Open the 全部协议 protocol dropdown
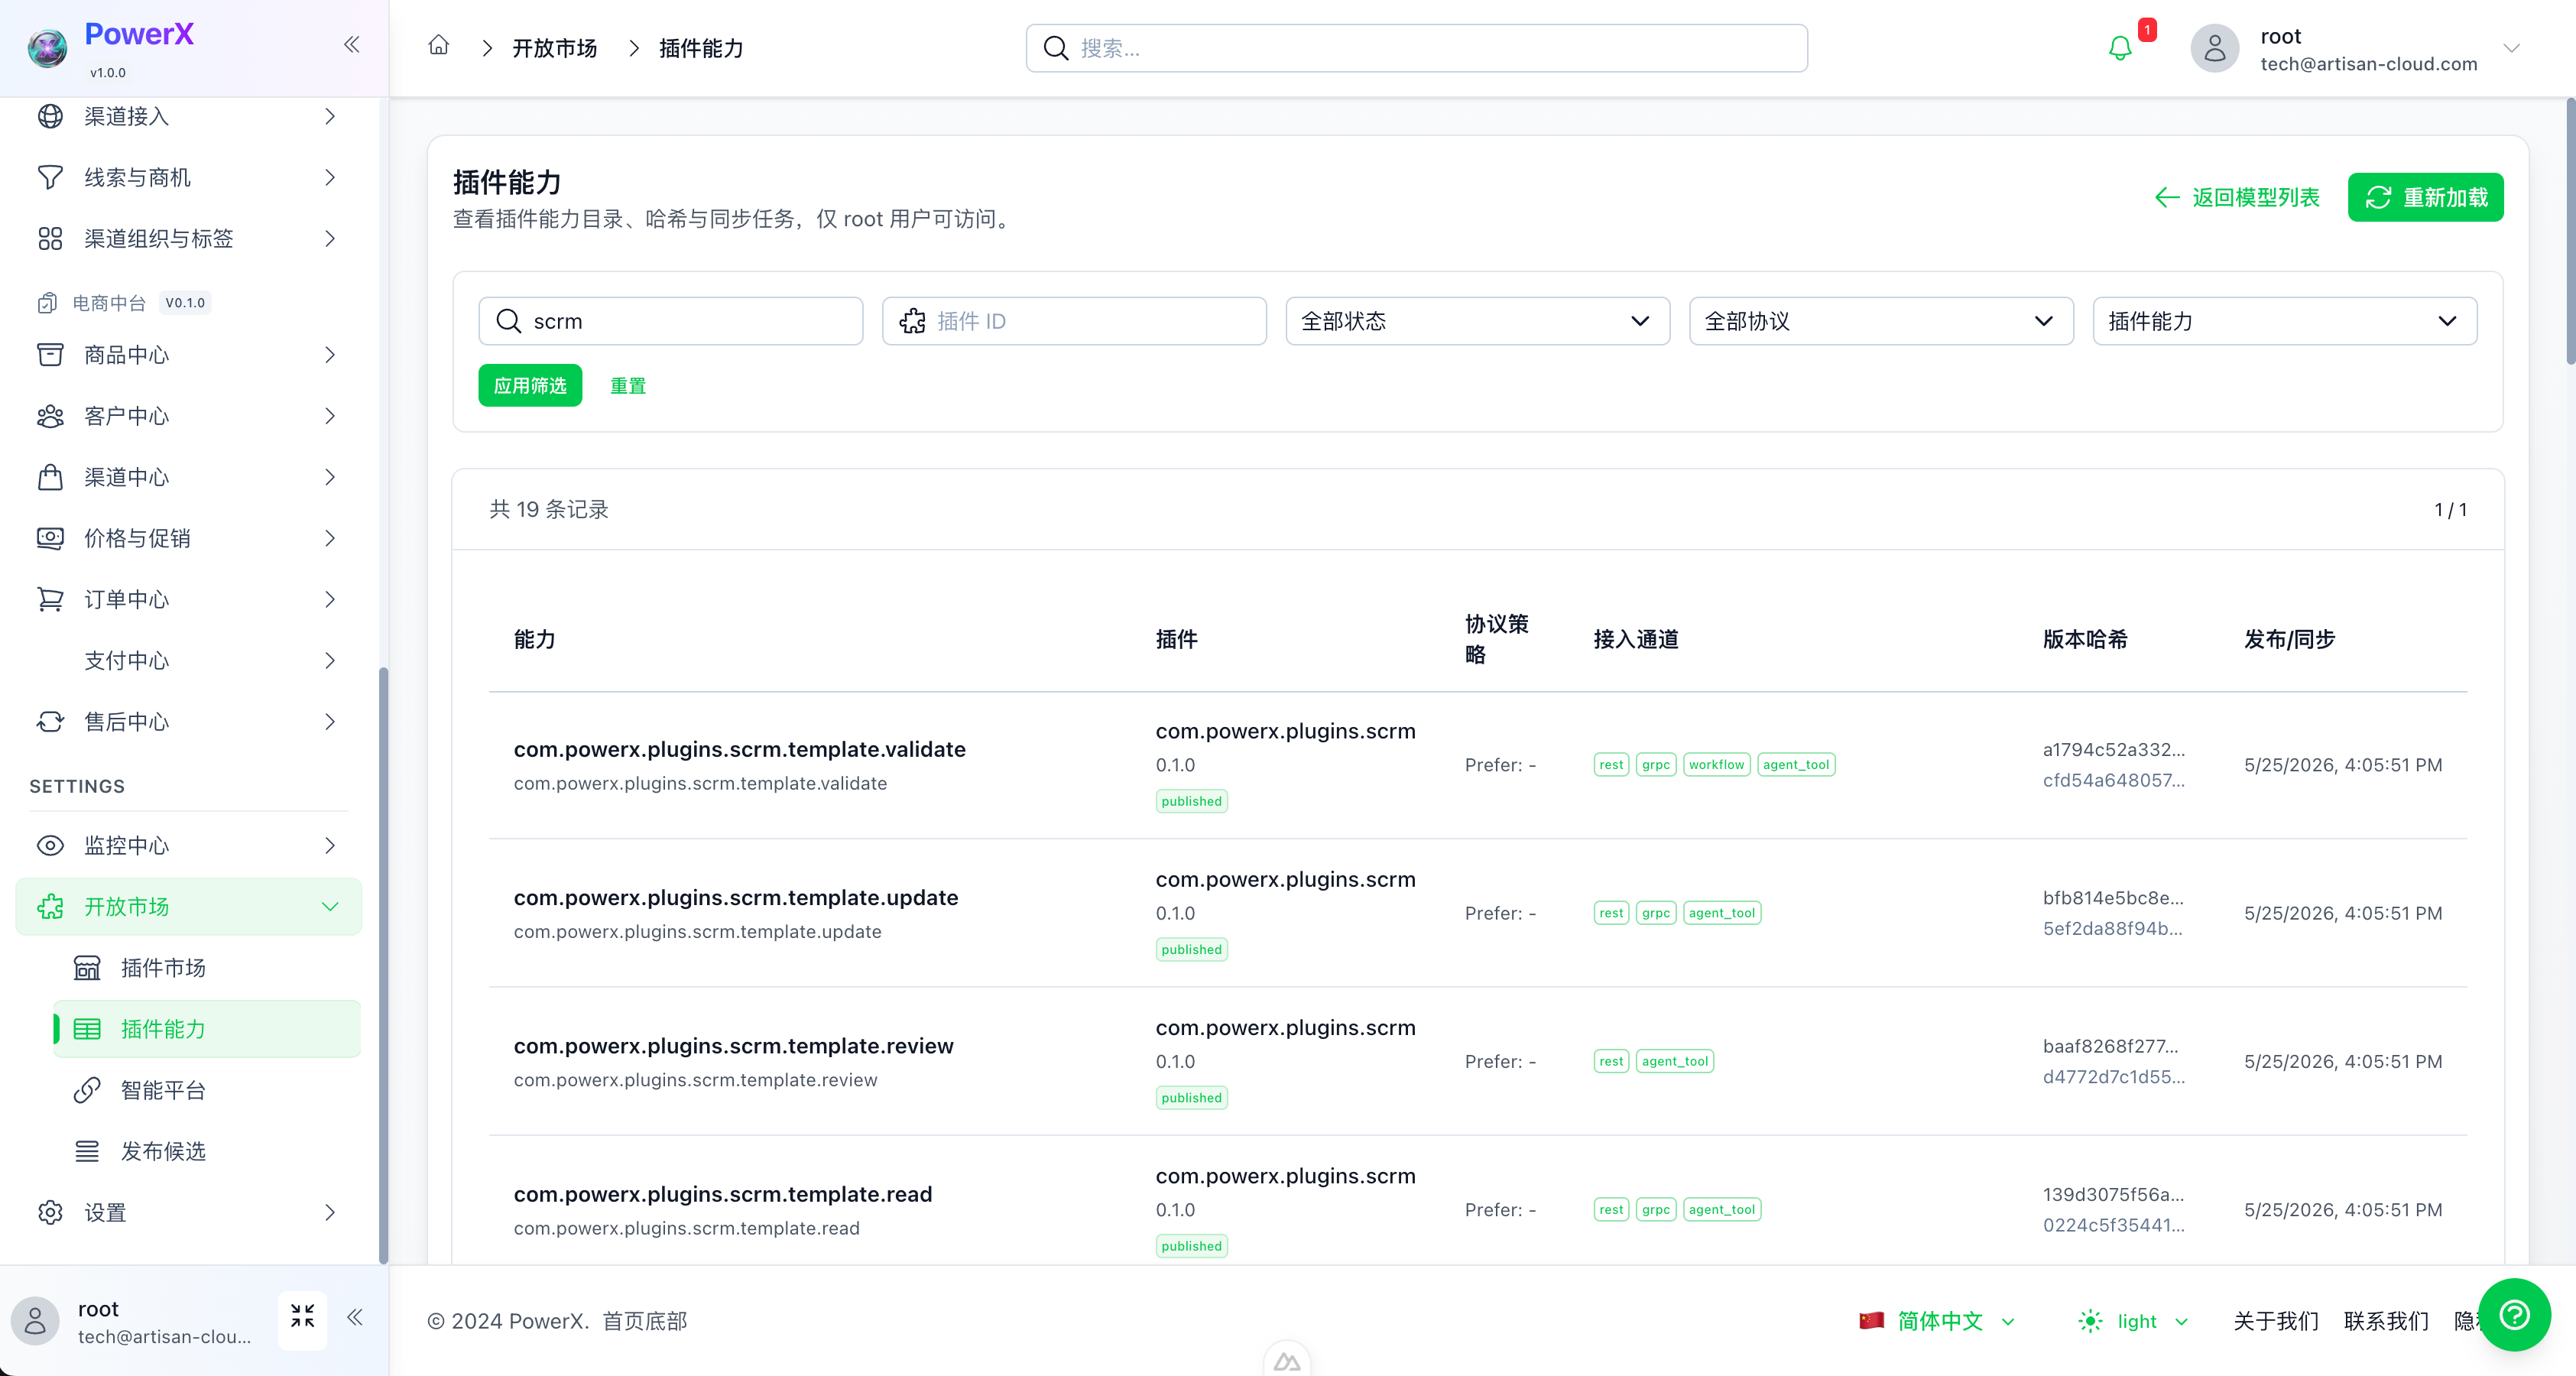This screenshot has height=1376, width=2576. click(x=1880, y=320)
